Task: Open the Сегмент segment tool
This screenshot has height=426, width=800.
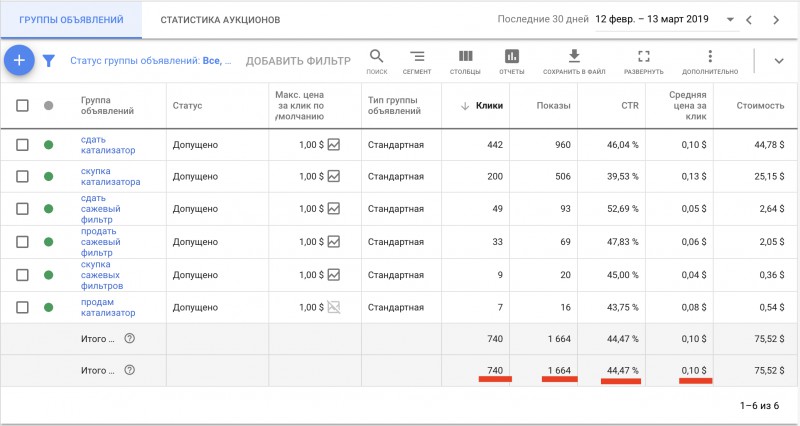Action: (417, 57)
